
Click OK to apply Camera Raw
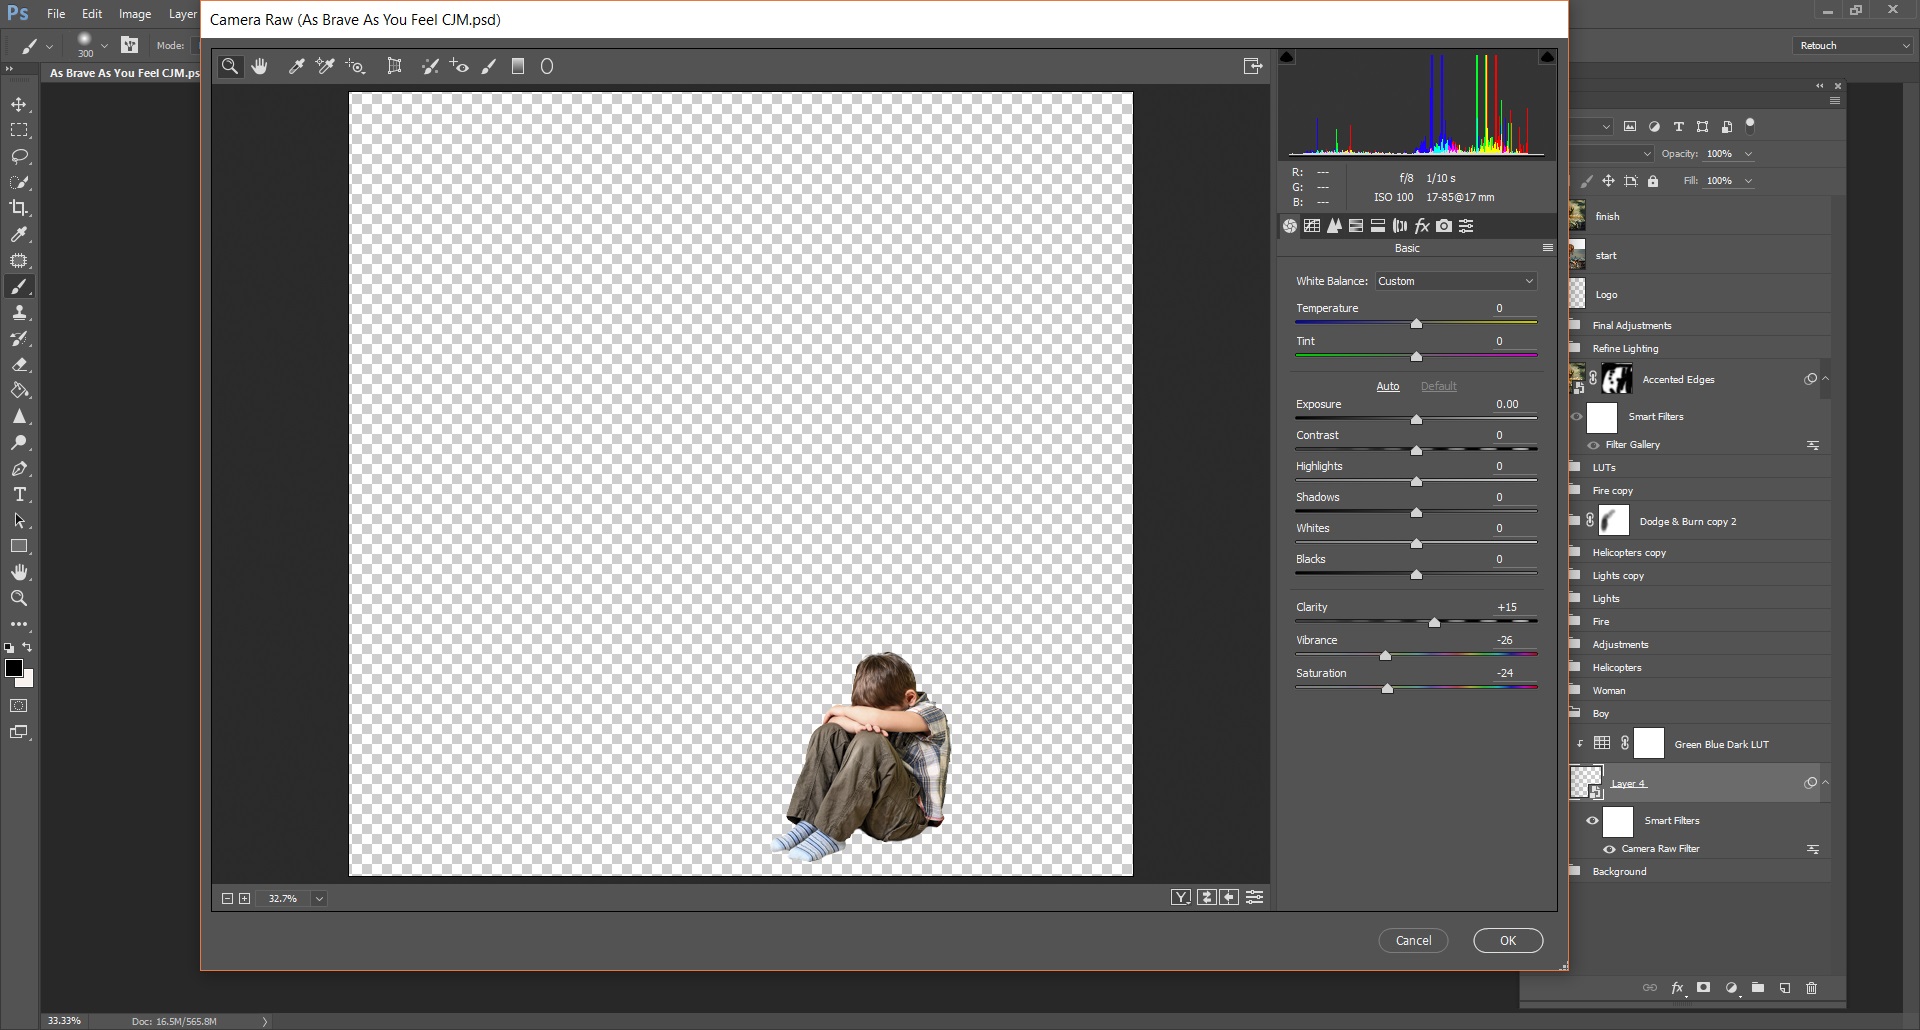click(1507, 941)
